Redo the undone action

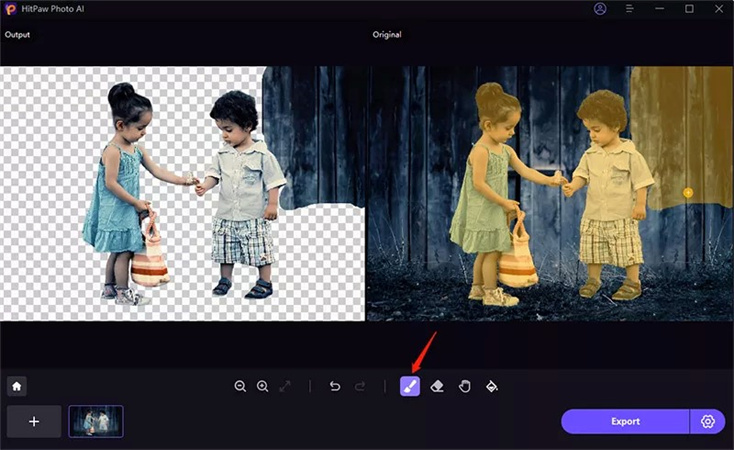[x=360, y=386]
